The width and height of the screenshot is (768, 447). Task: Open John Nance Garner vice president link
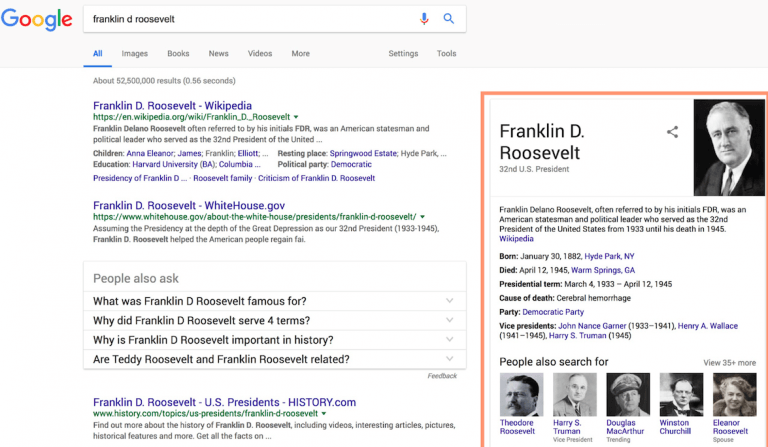[x=592, y=326]
